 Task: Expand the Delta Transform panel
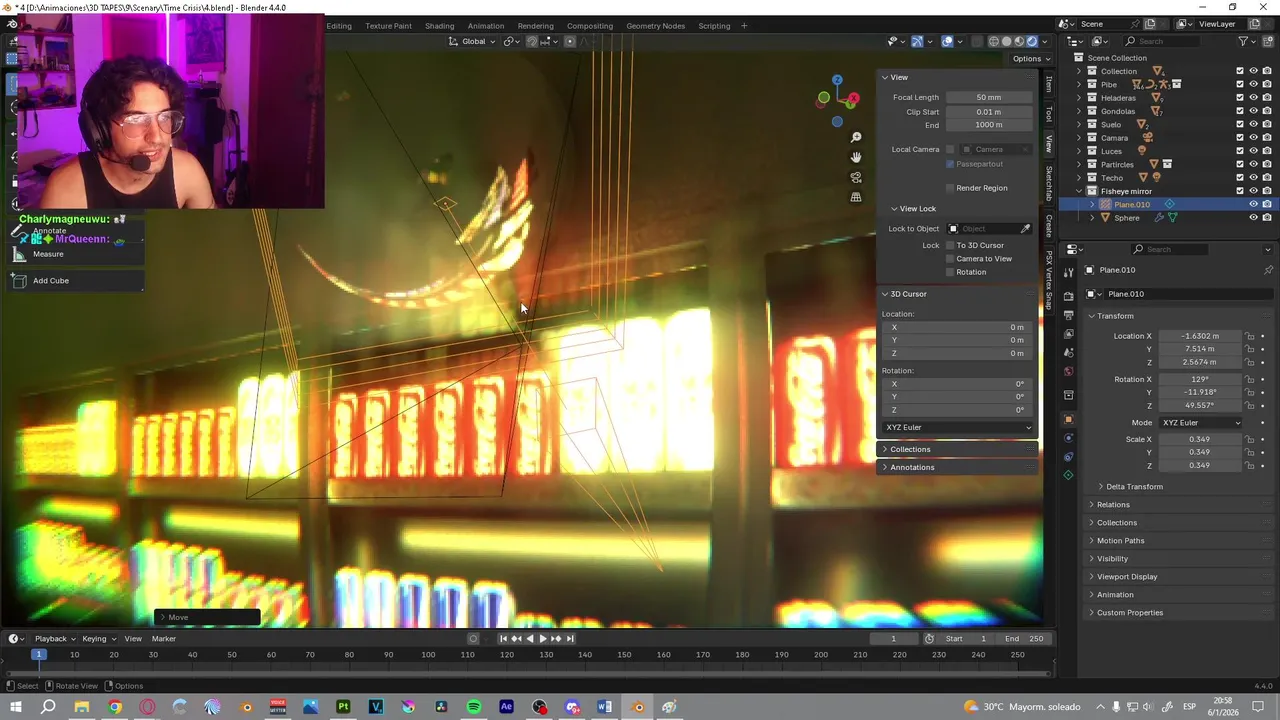[x=1134, y=487]
